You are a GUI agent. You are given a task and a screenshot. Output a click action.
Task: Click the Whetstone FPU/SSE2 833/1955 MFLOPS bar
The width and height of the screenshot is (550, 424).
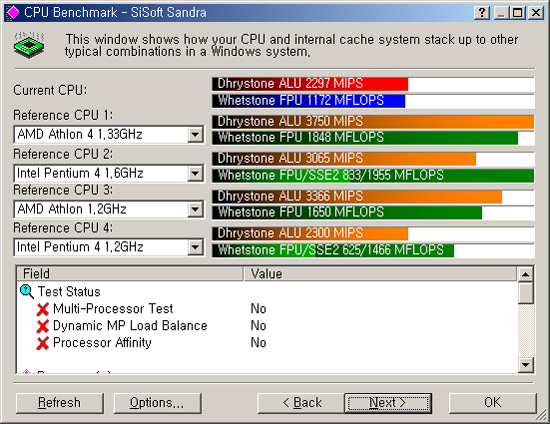[373, 175]
